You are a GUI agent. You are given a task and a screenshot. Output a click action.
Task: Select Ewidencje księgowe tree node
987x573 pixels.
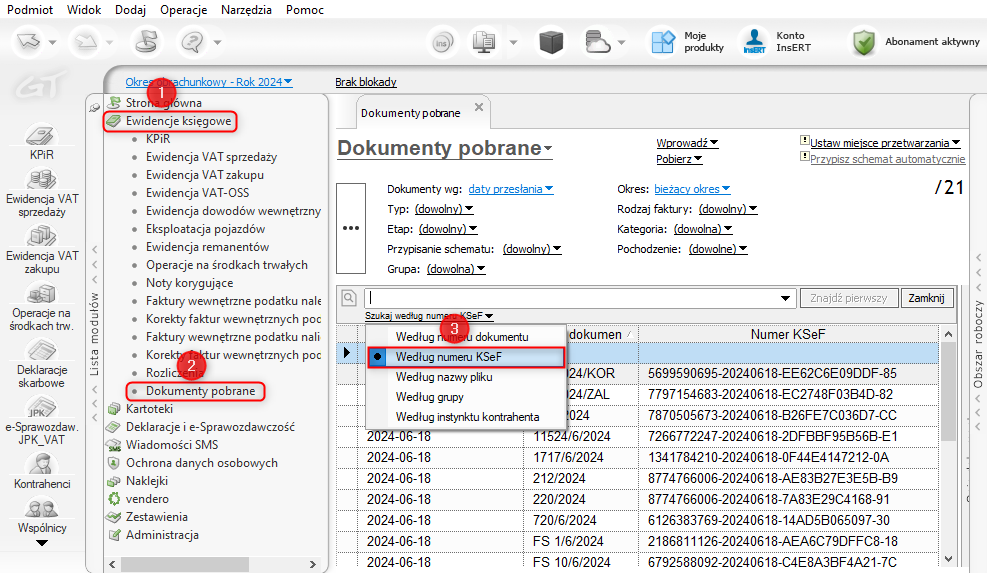coord(178,121)
